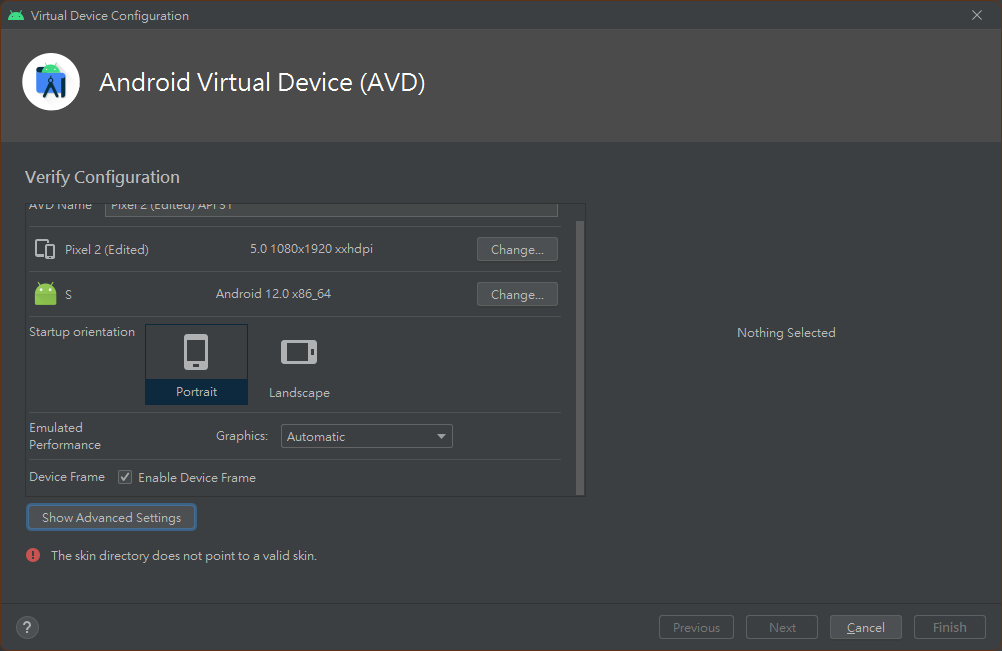Click the Finish button
Viewport: 1002px width, 651px height.
point(949,628)
